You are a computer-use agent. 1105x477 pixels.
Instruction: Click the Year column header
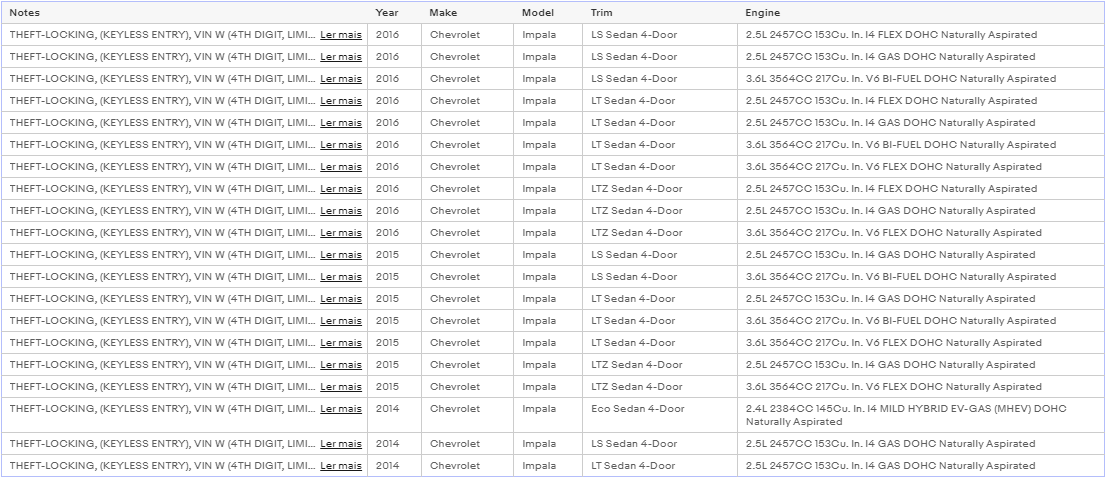pyautogui.click(x=387, y=13)
